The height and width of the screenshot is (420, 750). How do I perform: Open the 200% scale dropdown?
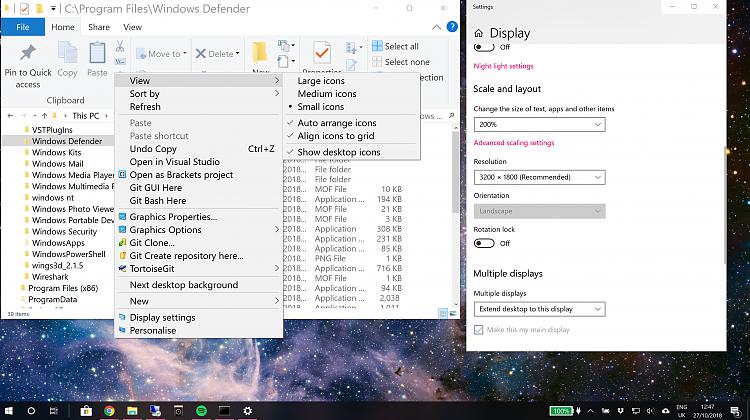point(540,124)
